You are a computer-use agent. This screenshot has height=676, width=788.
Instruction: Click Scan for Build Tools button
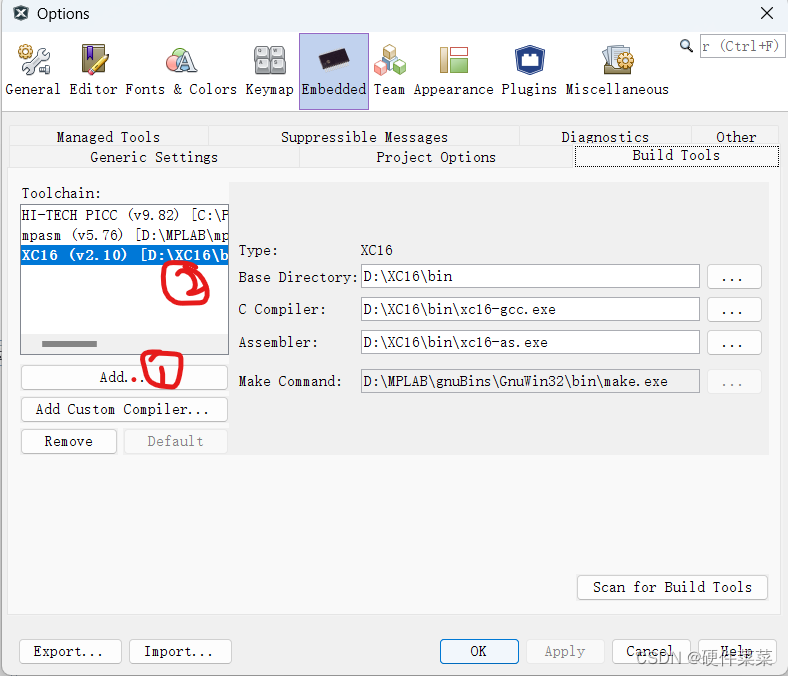[x=672, y=587]
